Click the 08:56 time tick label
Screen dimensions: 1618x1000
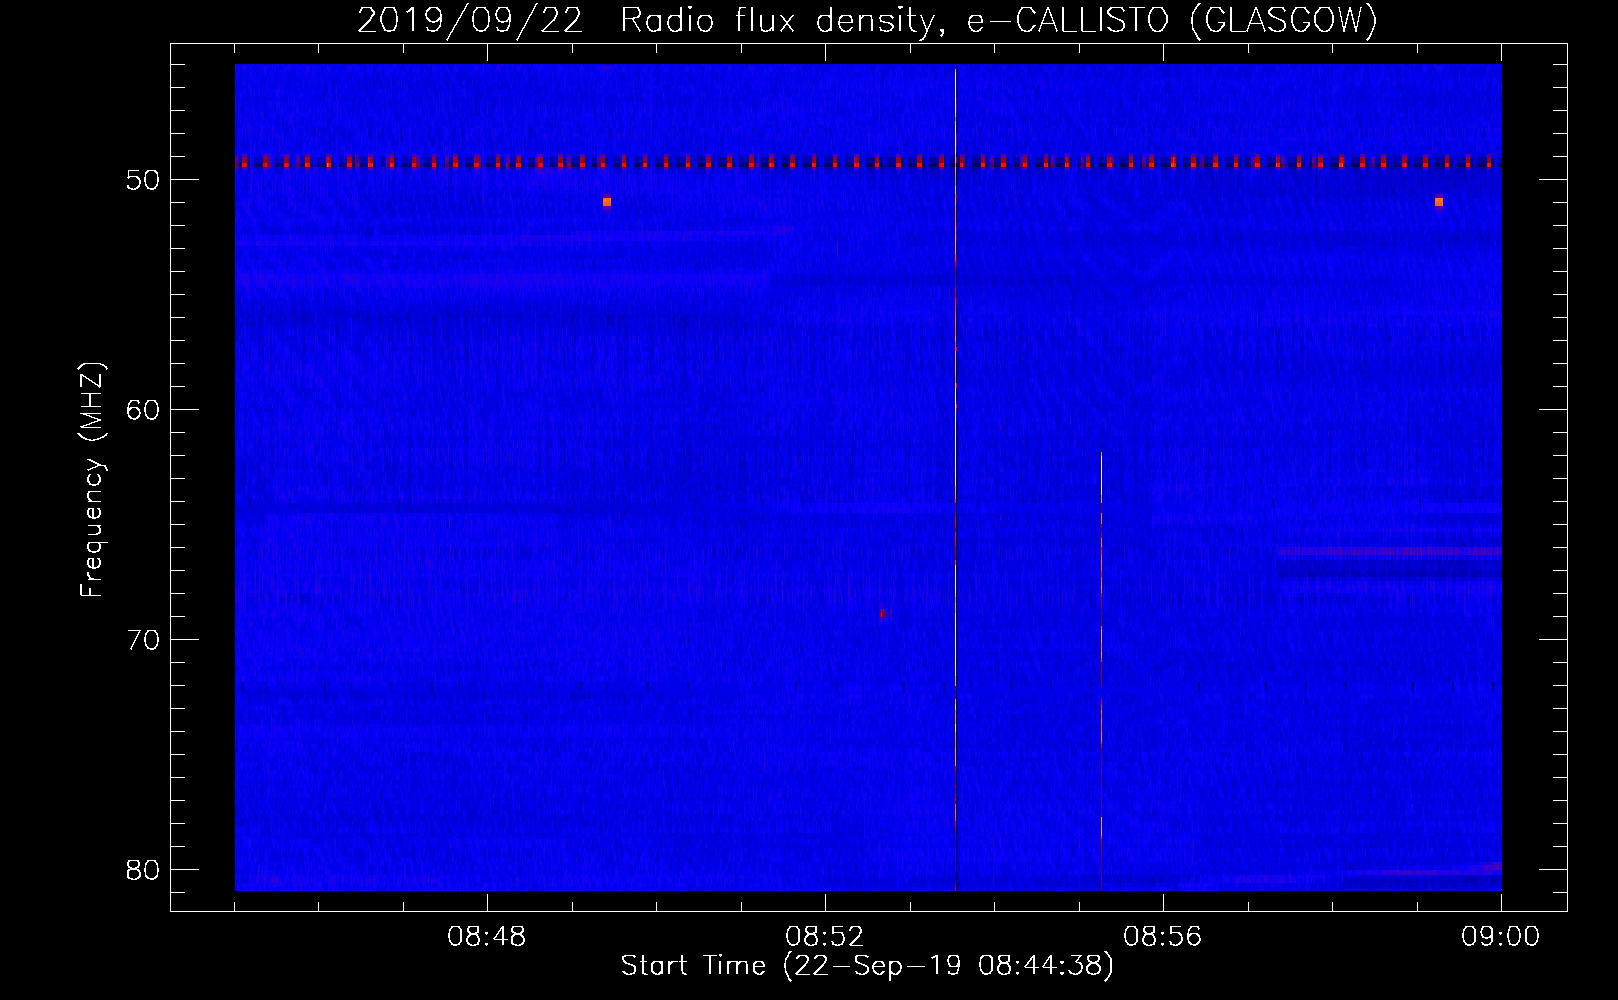coord(1163,936)
